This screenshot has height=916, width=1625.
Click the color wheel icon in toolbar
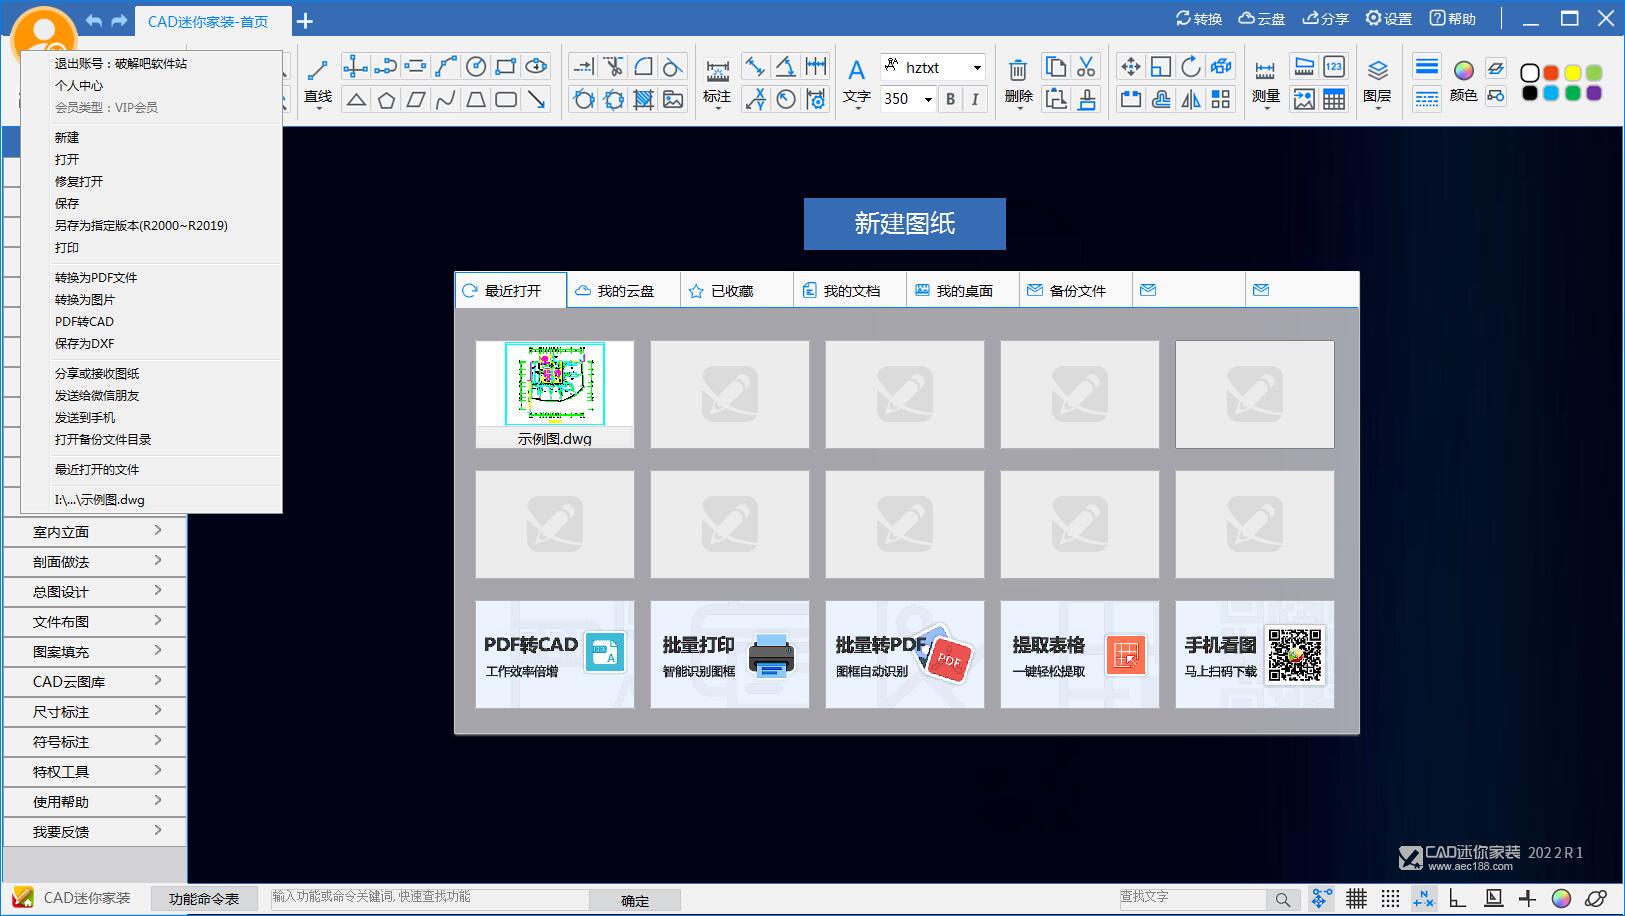[x=1463, y=70]
